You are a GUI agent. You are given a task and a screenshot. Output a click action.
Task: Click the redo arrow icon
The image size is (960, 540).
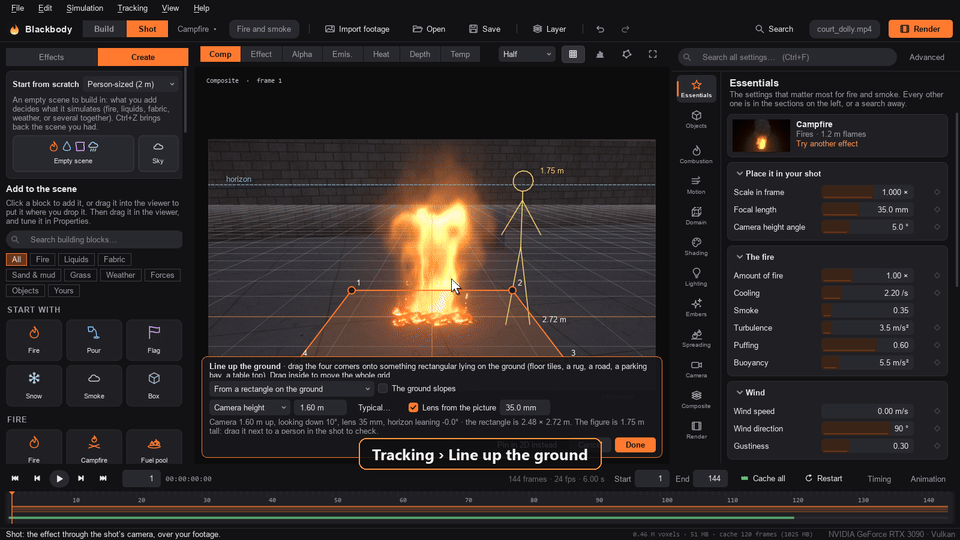(x=625, y=29)
